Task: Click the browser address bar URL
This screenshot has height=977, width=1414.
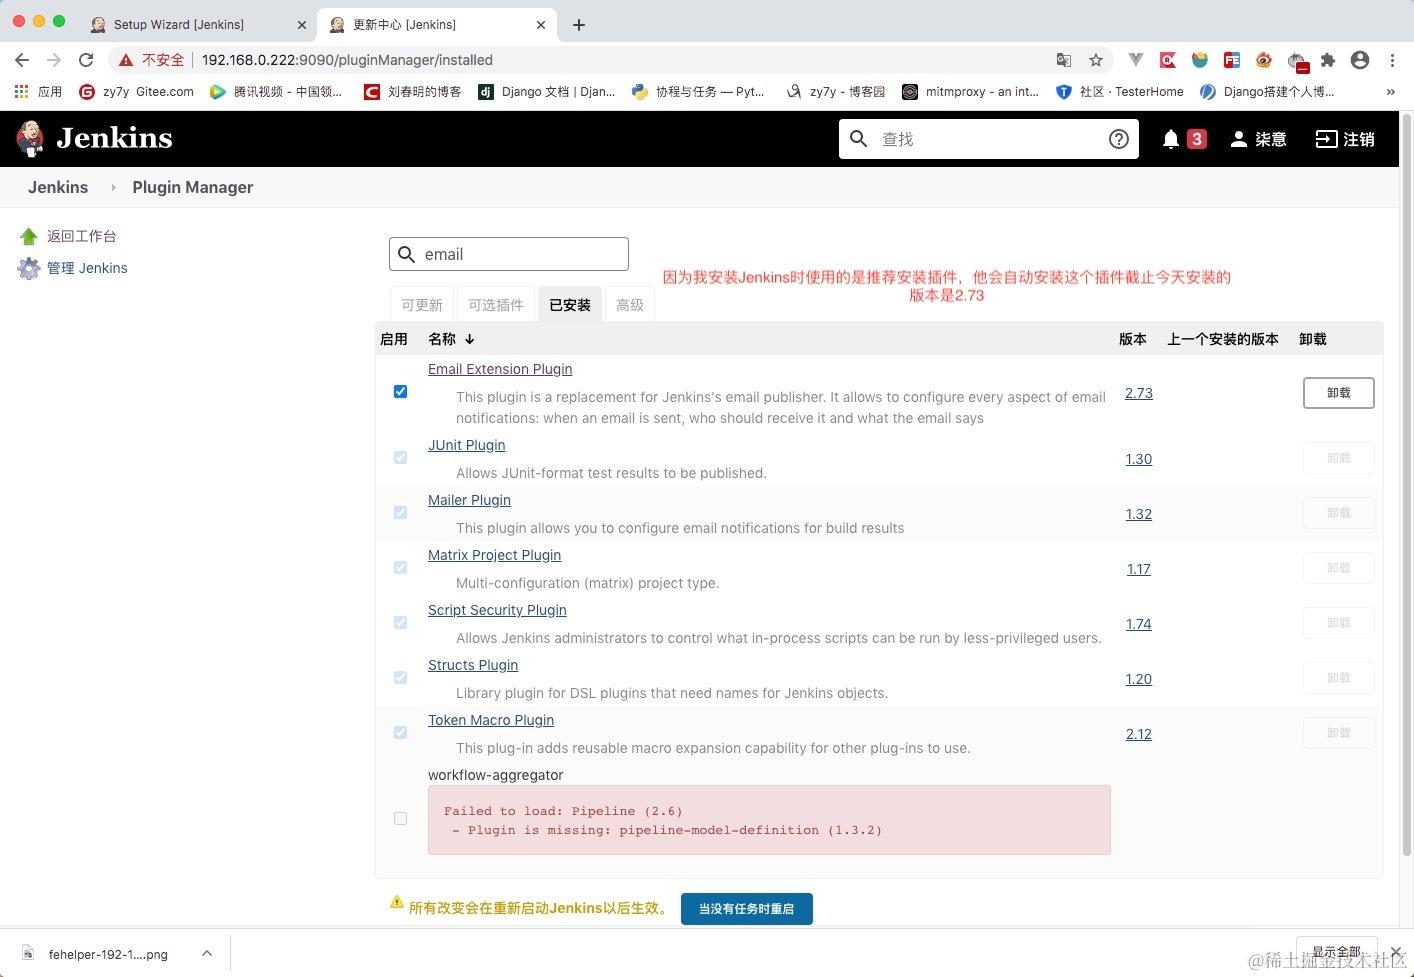Action: (x=347, y=60)
